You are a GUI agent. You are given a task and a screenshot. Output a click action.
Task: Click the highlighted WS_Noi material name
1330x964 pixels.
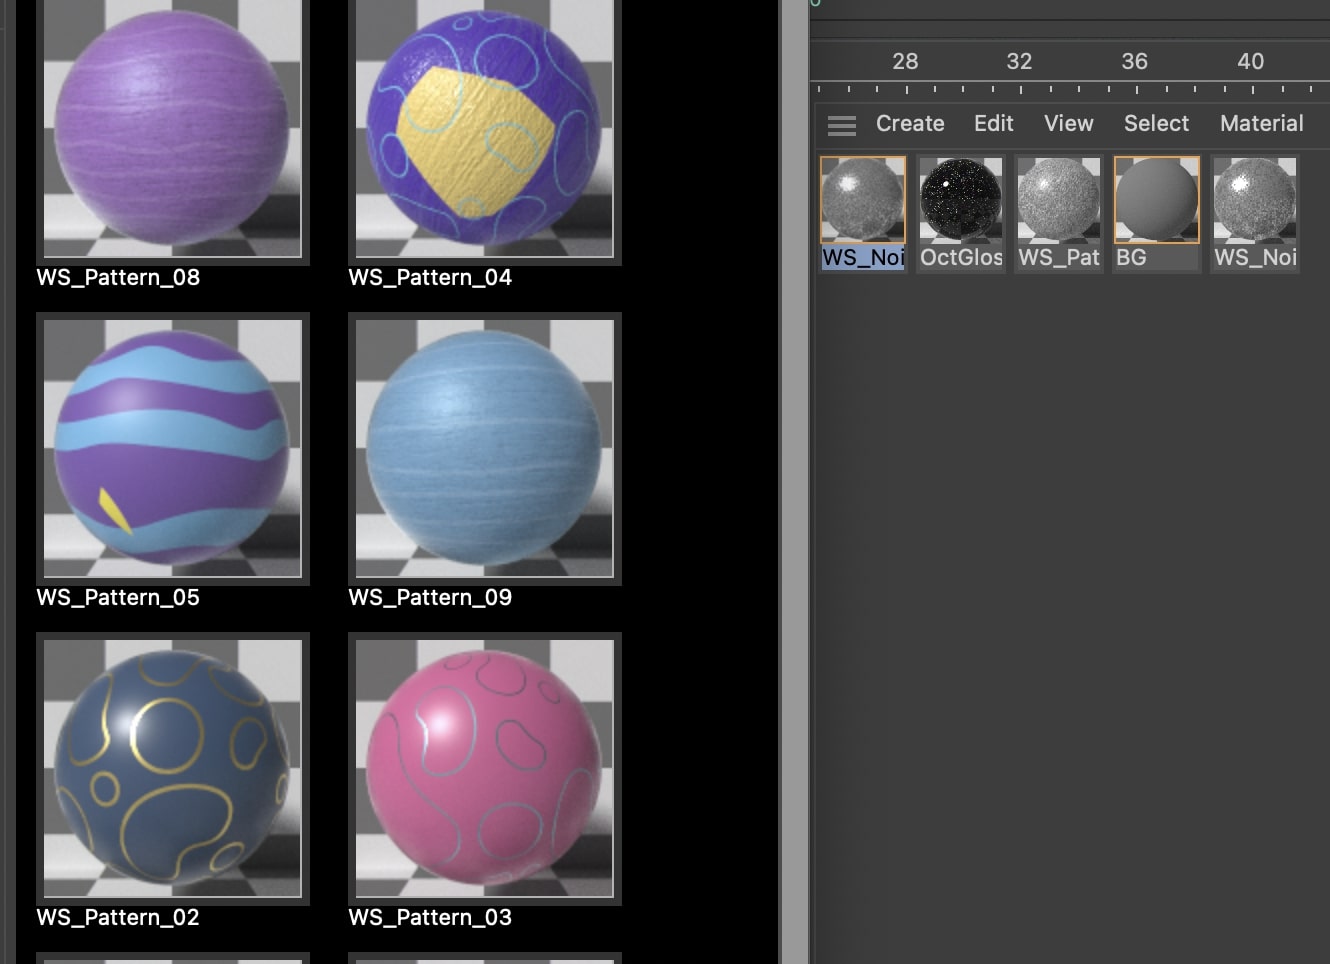coord(863,257)
